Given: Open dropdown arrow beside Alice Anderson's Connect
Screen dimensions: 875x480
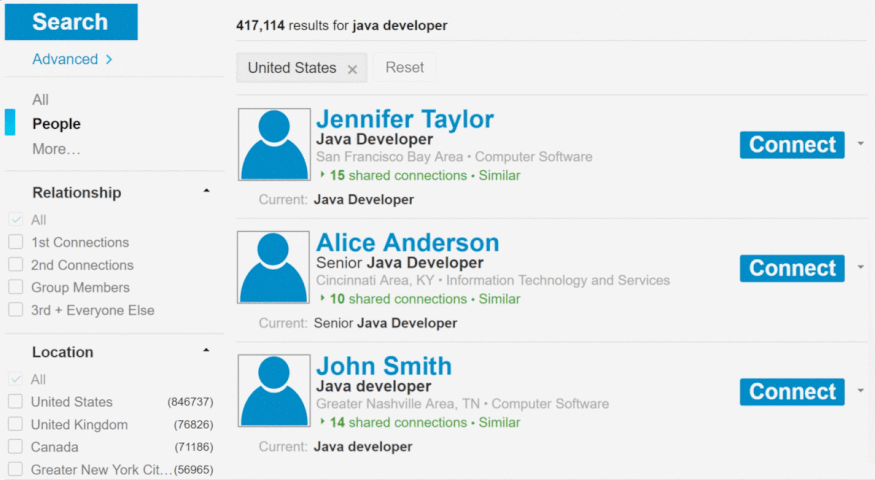Looking at the screenshot, I should [860, 267].
